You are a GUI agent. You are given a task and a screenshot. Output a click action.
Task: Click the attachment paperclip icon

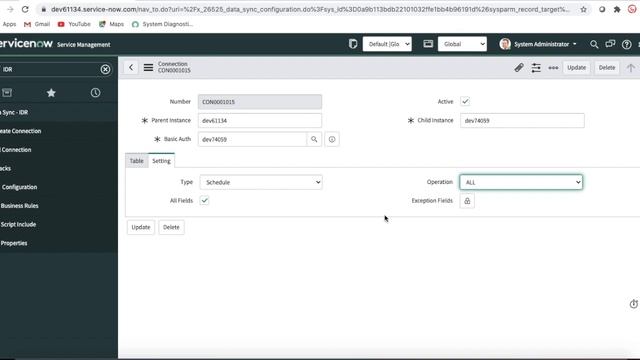pyautogui.click(x=519, y=67)
